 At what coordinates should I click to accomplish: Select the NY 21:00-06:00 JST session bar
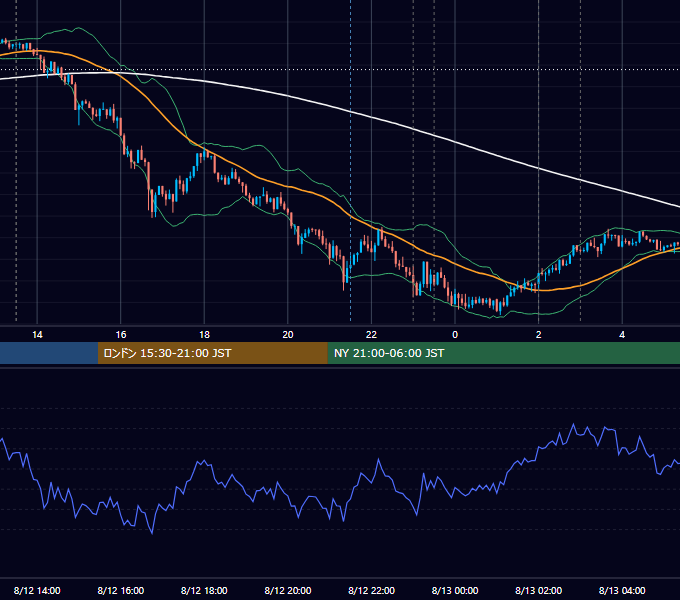pos(503,353)
